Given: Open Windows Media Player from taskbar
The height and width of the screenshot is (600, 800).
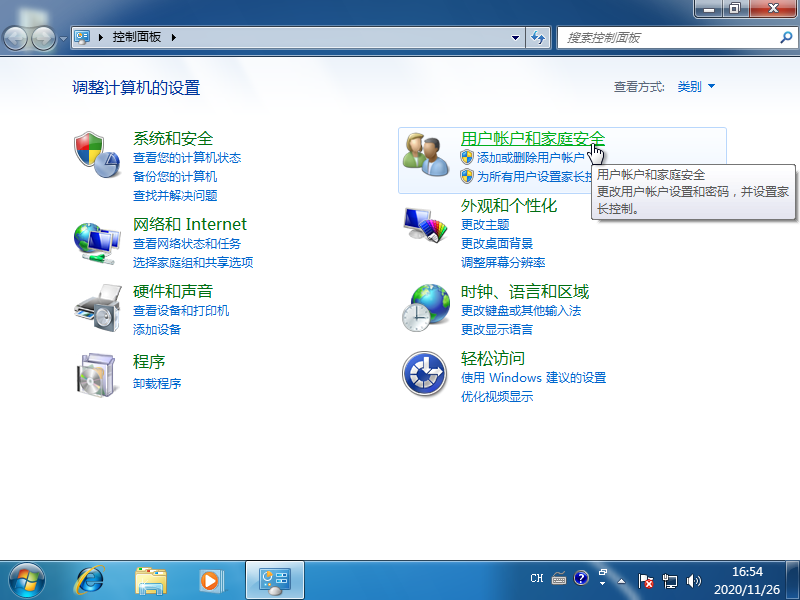Looking at the screenshot, I should coord(211,579).
